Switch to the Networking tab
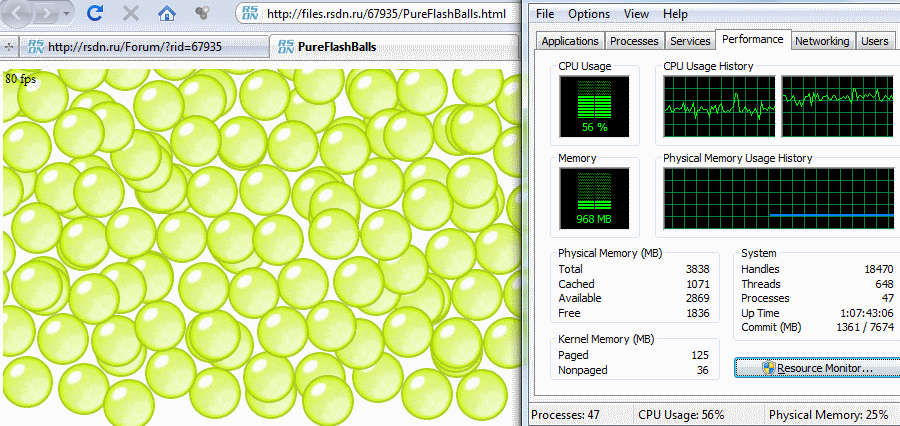900x426 pixels. pyautogui.click(x=822, y=41)
